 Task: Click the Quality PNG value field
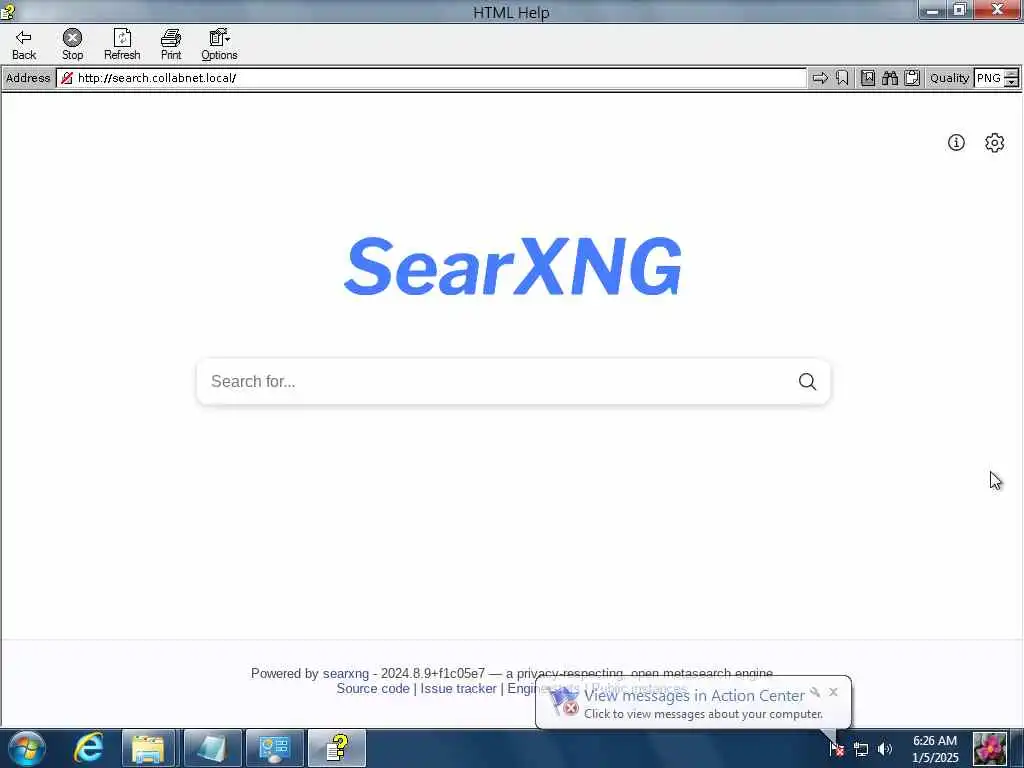click(989, 78)
